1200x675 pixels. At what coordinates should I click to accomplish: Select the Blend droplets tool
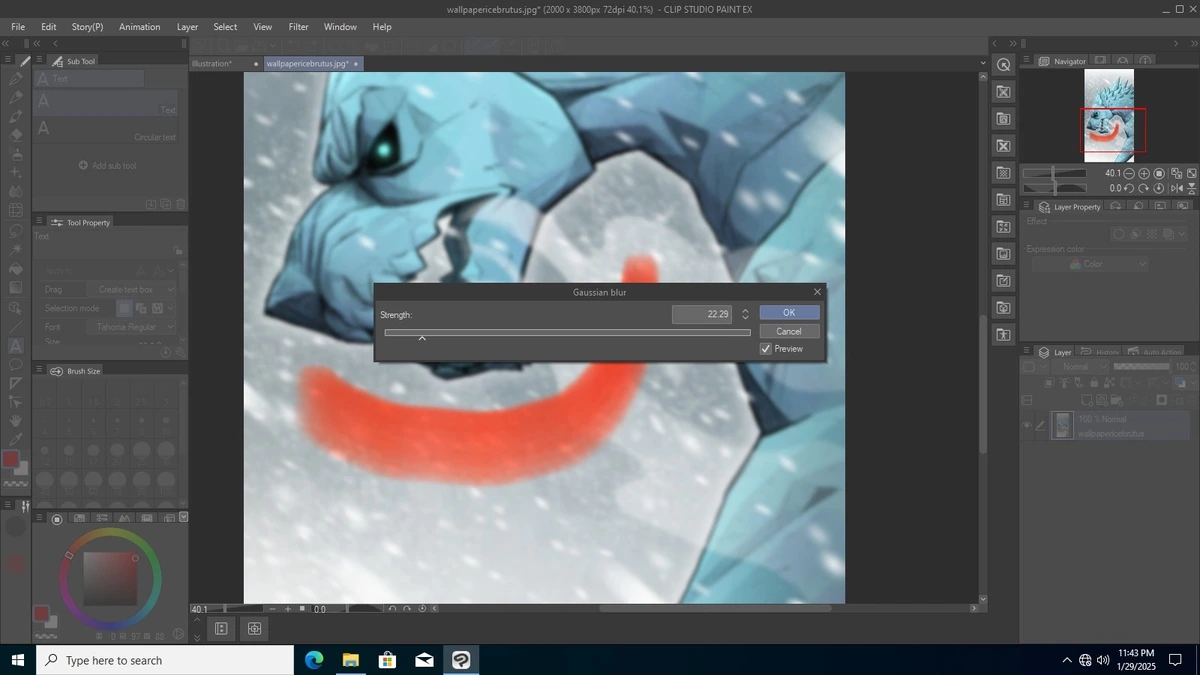(15, 192)
